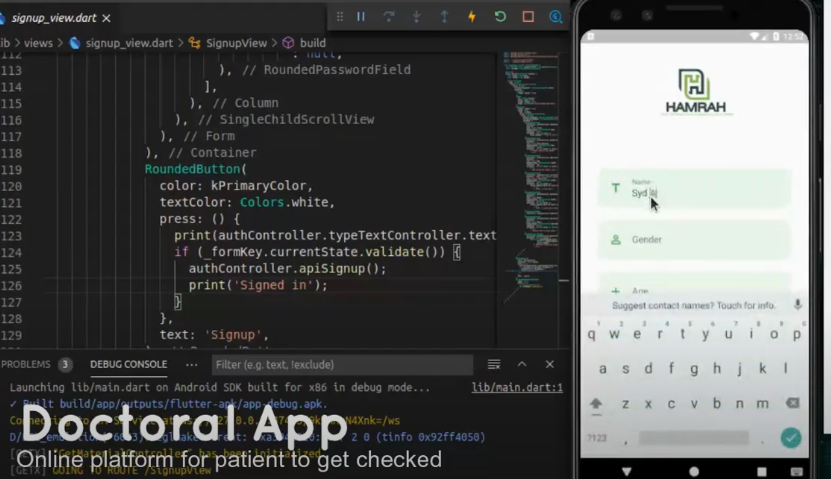Close the bottom panel

tap(550, 365)
